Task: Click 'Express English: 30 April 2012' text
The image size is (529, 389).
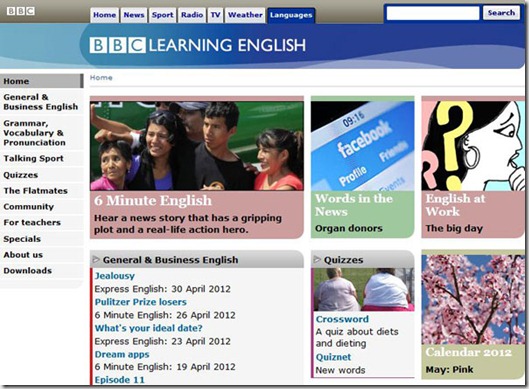Action: tap(163, 289)
